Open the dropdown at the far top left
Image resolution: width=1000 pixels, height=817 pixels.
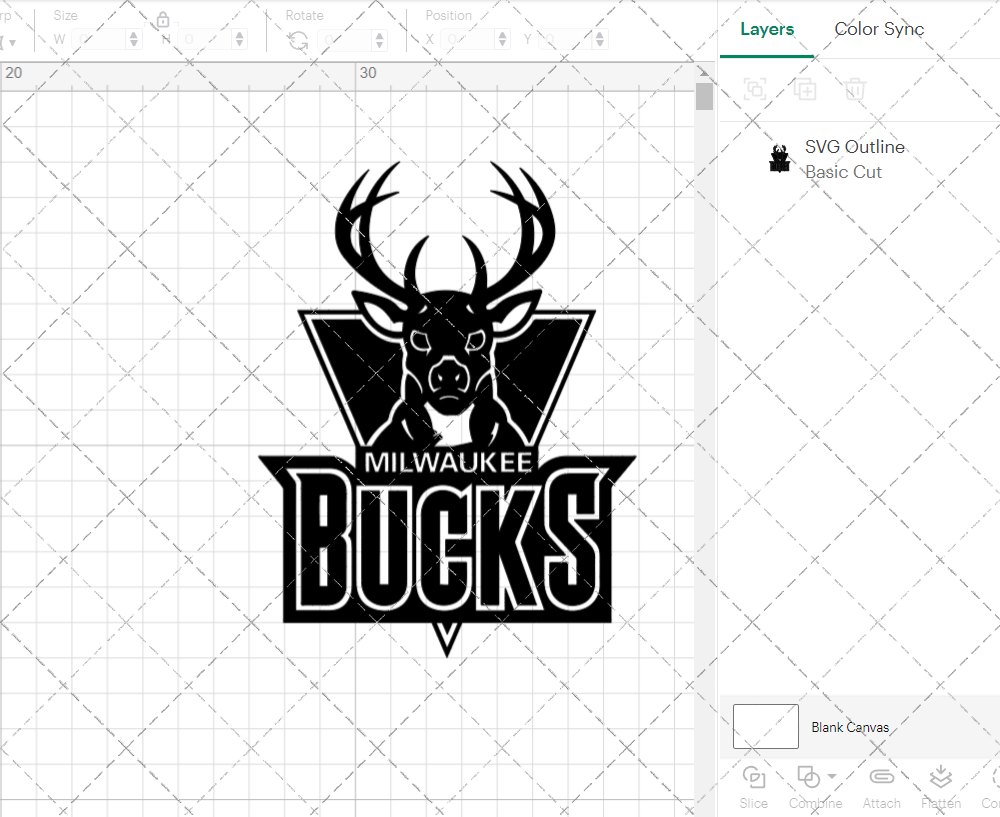pos(10,39)
